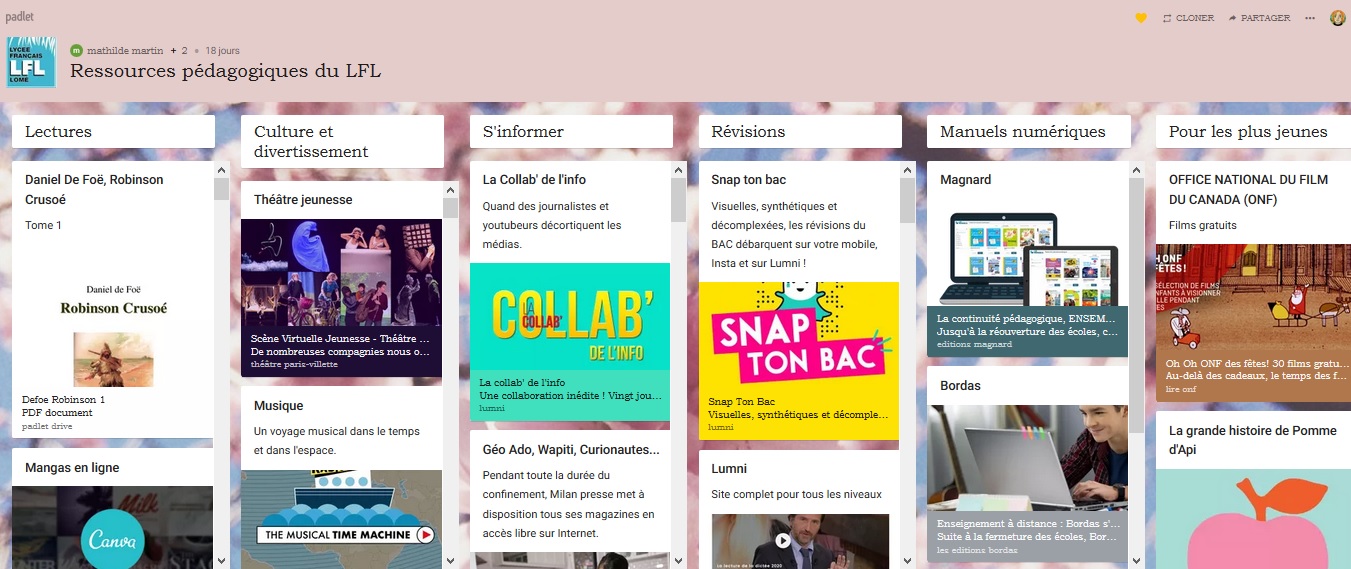Image resolution: width=1351 pixels, height=569 pixels.
Task: Open the Mangas en ligne post title
Action: (x=72, y=467)
